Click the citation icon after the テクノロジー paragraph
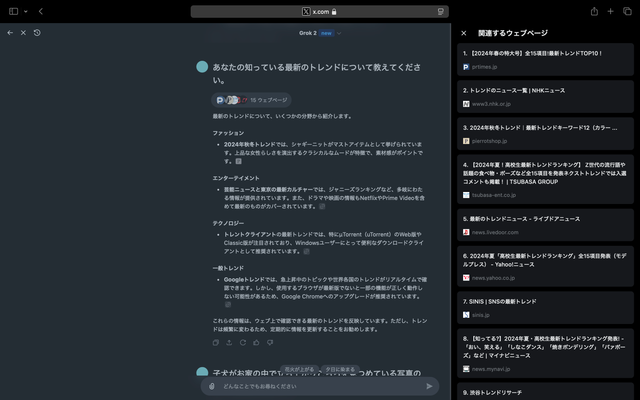The image size is (640, 400). (307, 251)
